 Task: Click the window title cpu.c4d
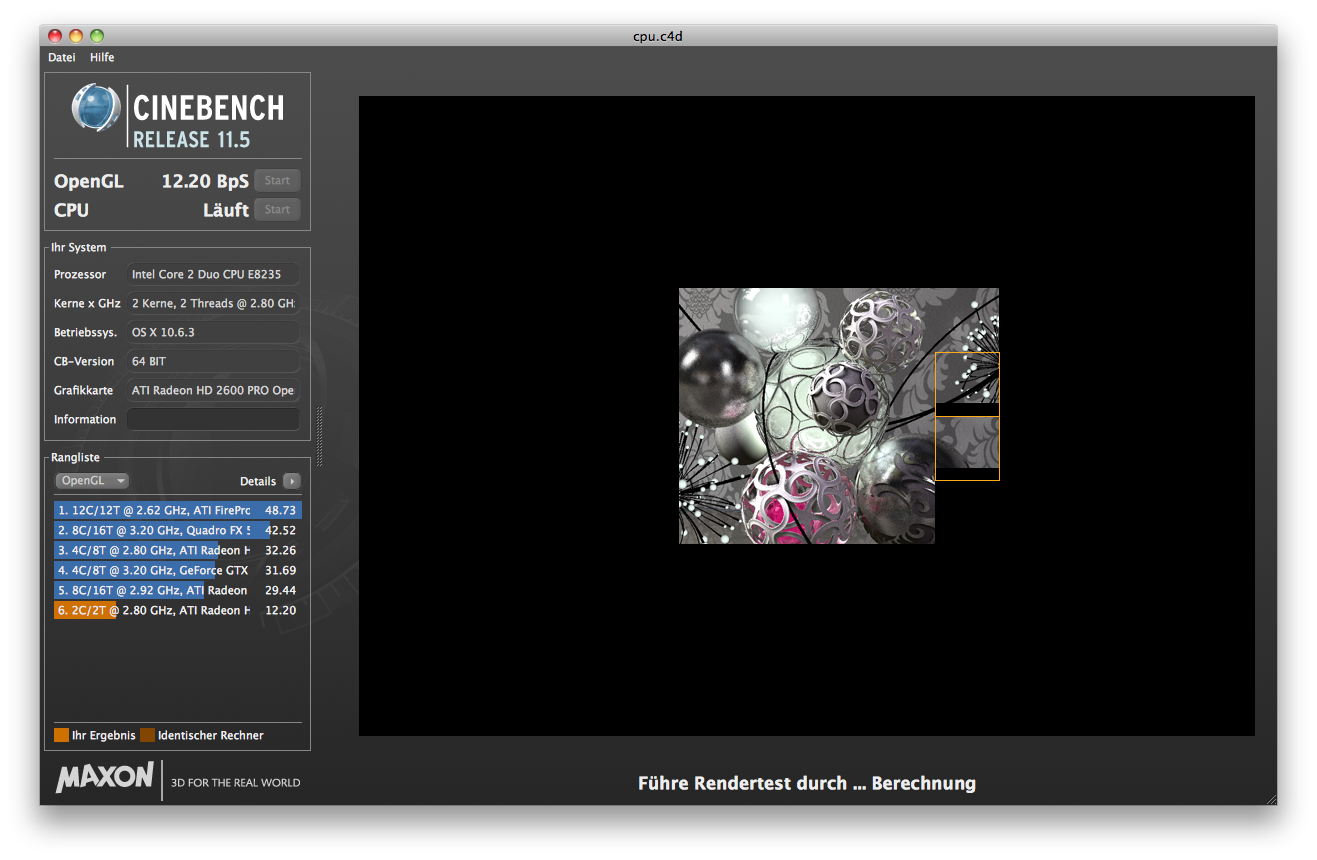[658, 36]
